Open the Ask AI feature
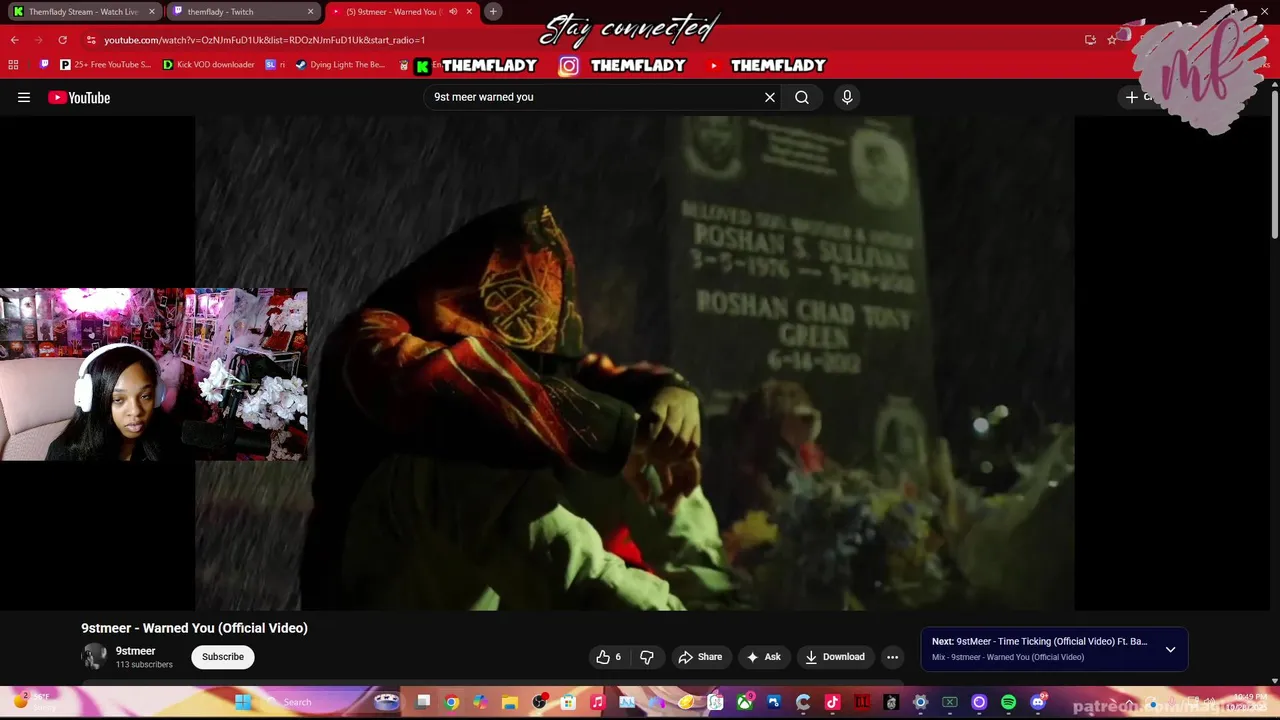Image resolution: width=1280 pixels, height=720 pixels. pos(763,657)
